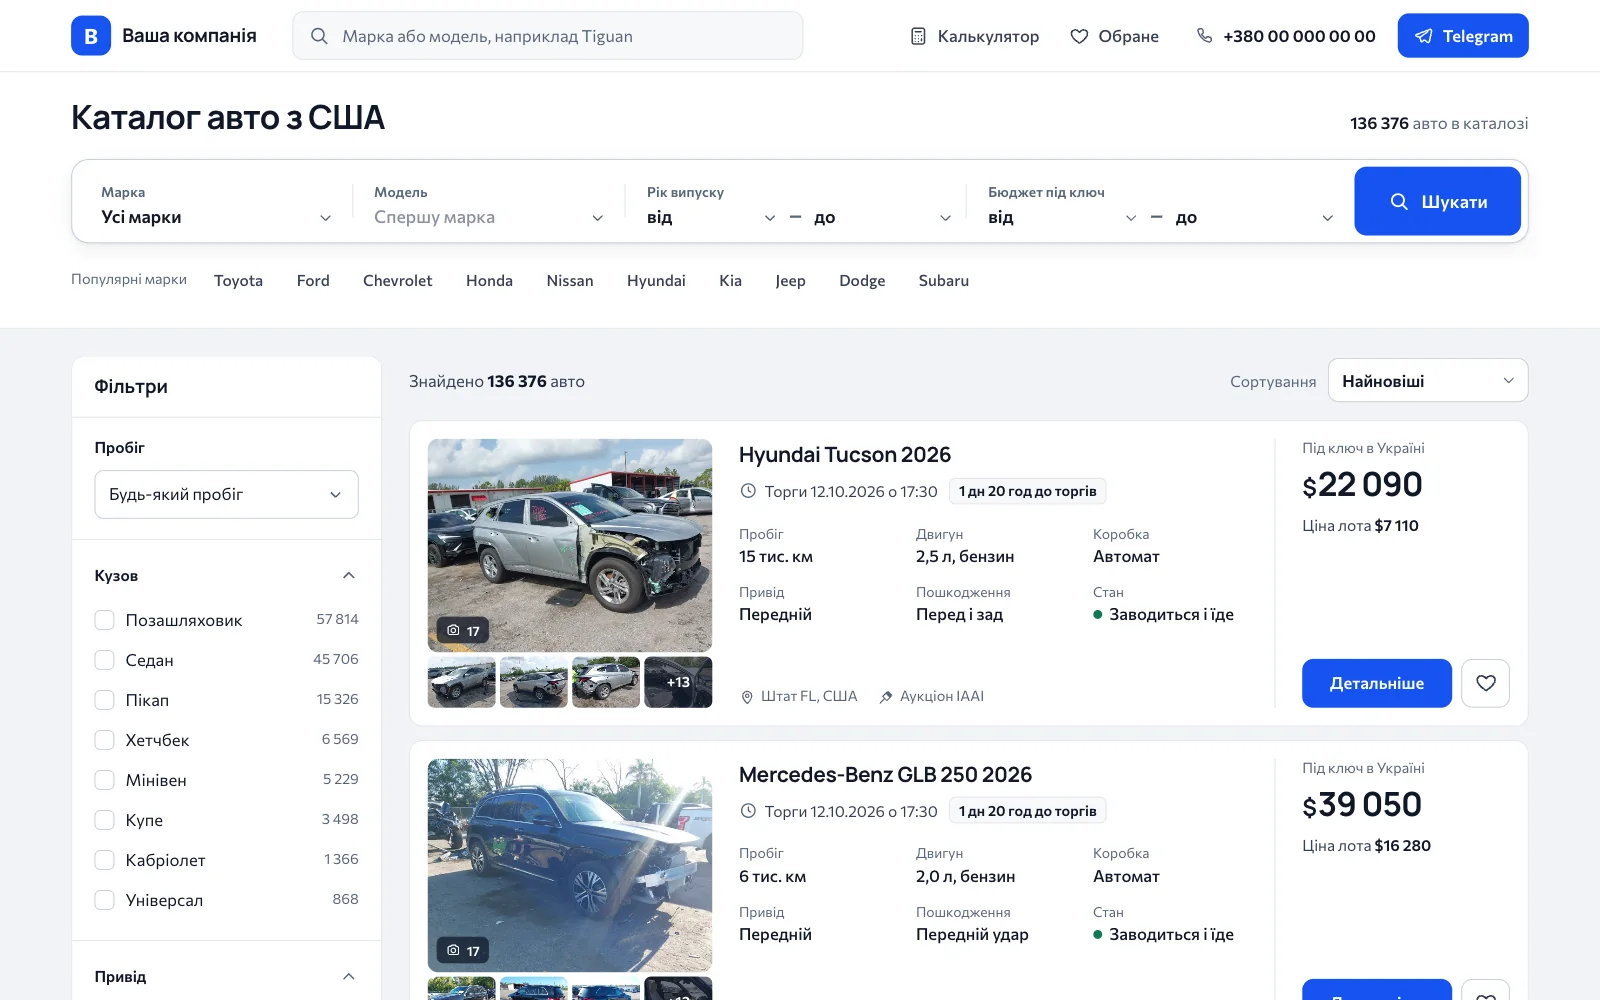The image size is (1600, 1000).
Task: Click the main Hyundai Tucson photo
Action: point(570,545)
